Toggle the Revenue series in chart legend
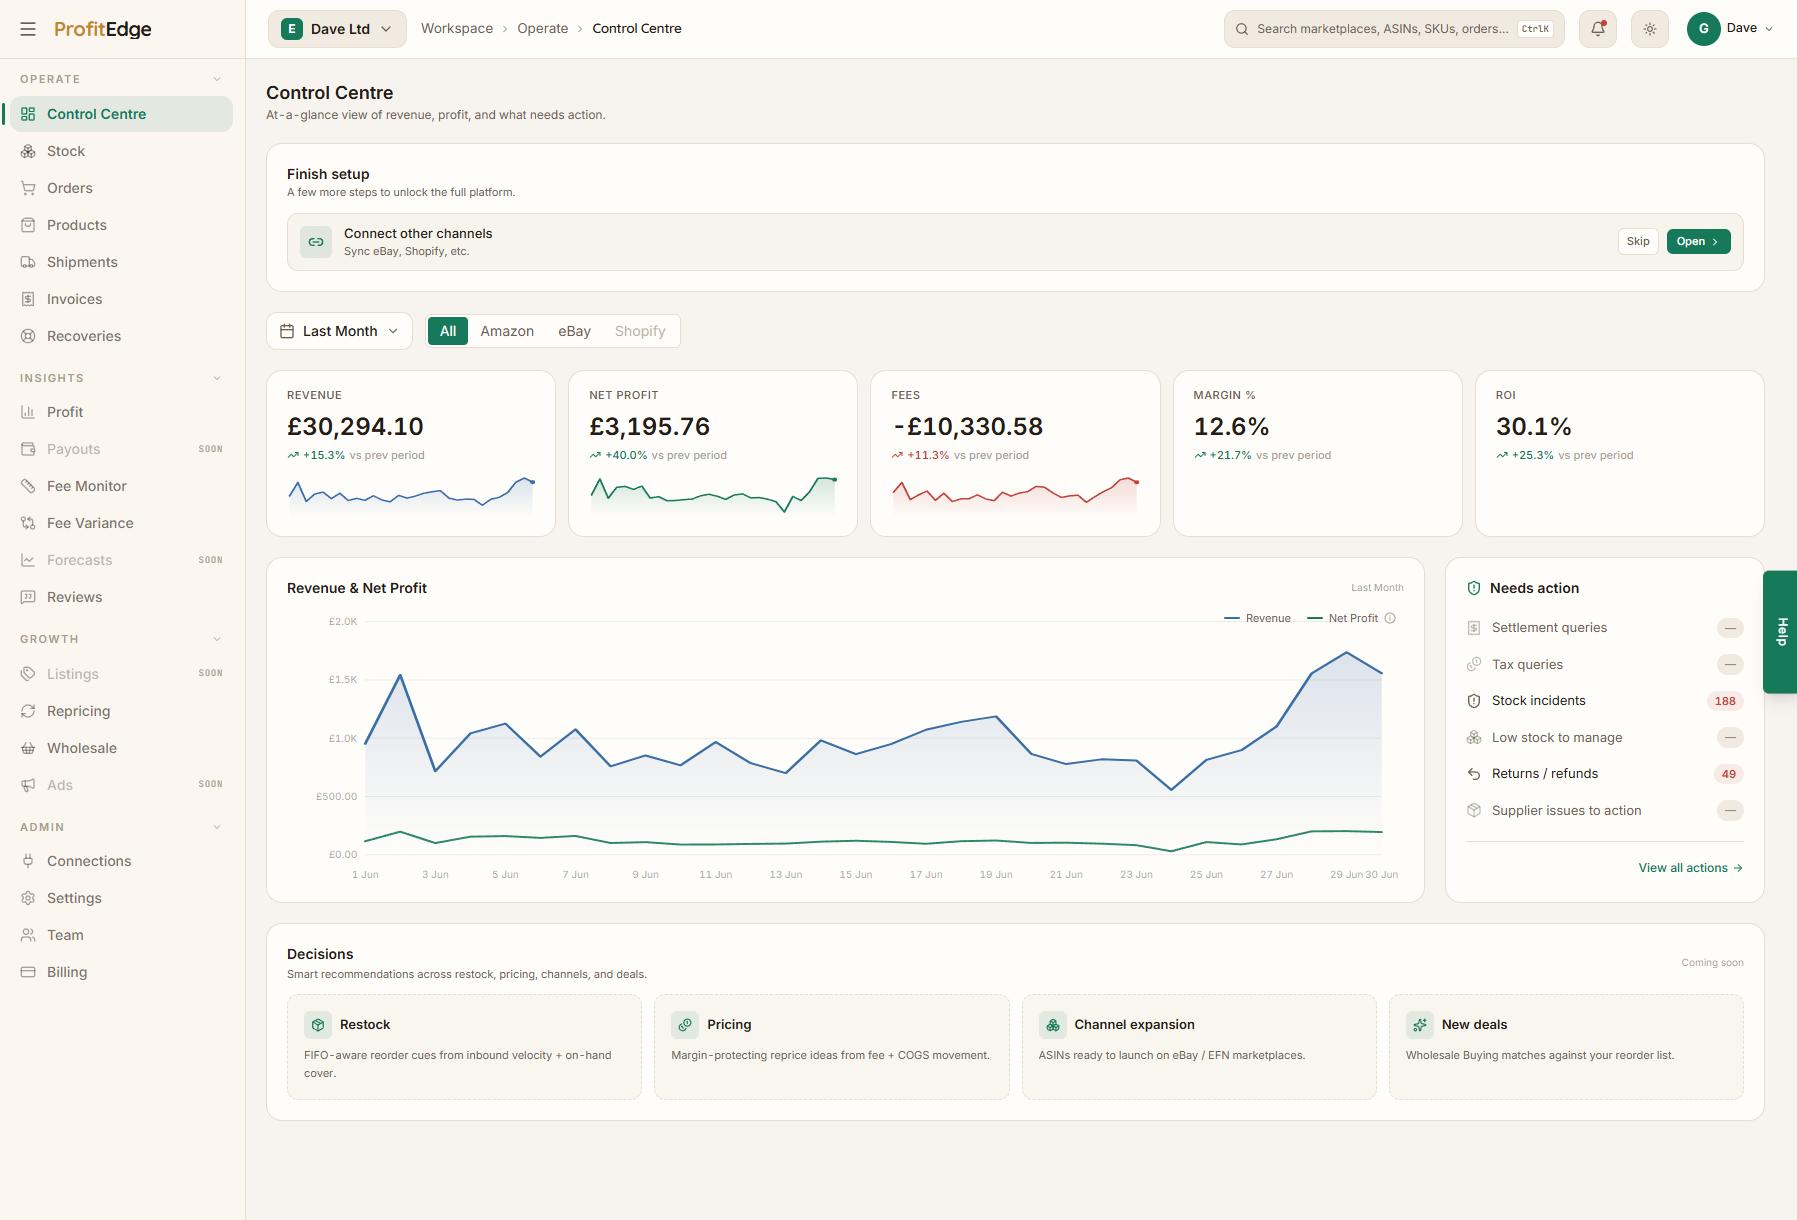 pos(1257,618)
